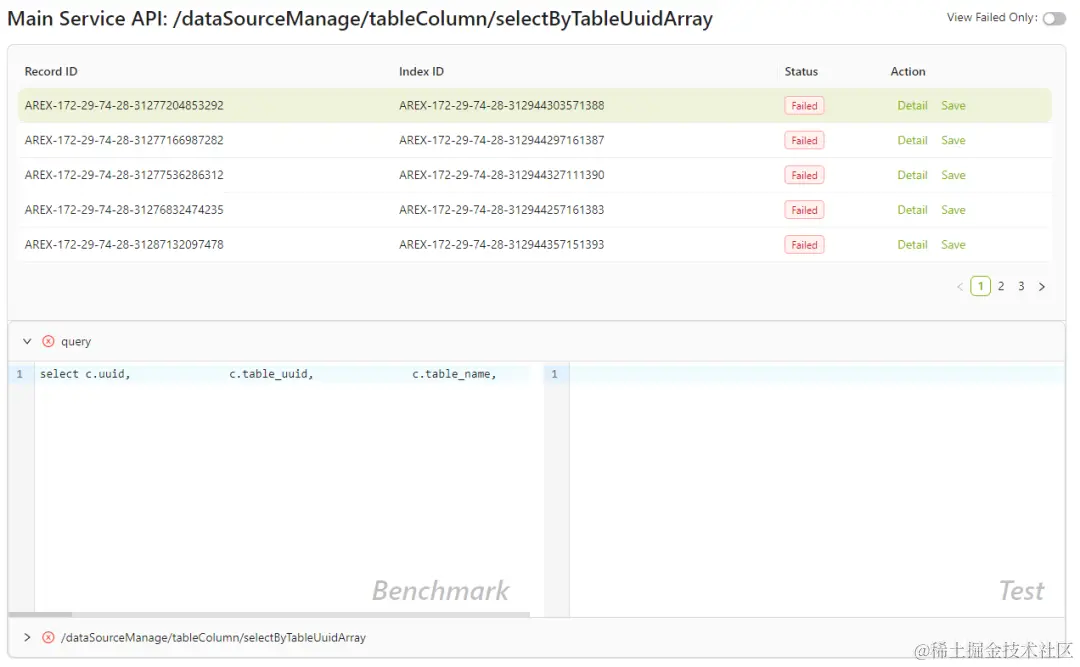
Task: Select current pagination page 1
Action: [x=980, y=286]
